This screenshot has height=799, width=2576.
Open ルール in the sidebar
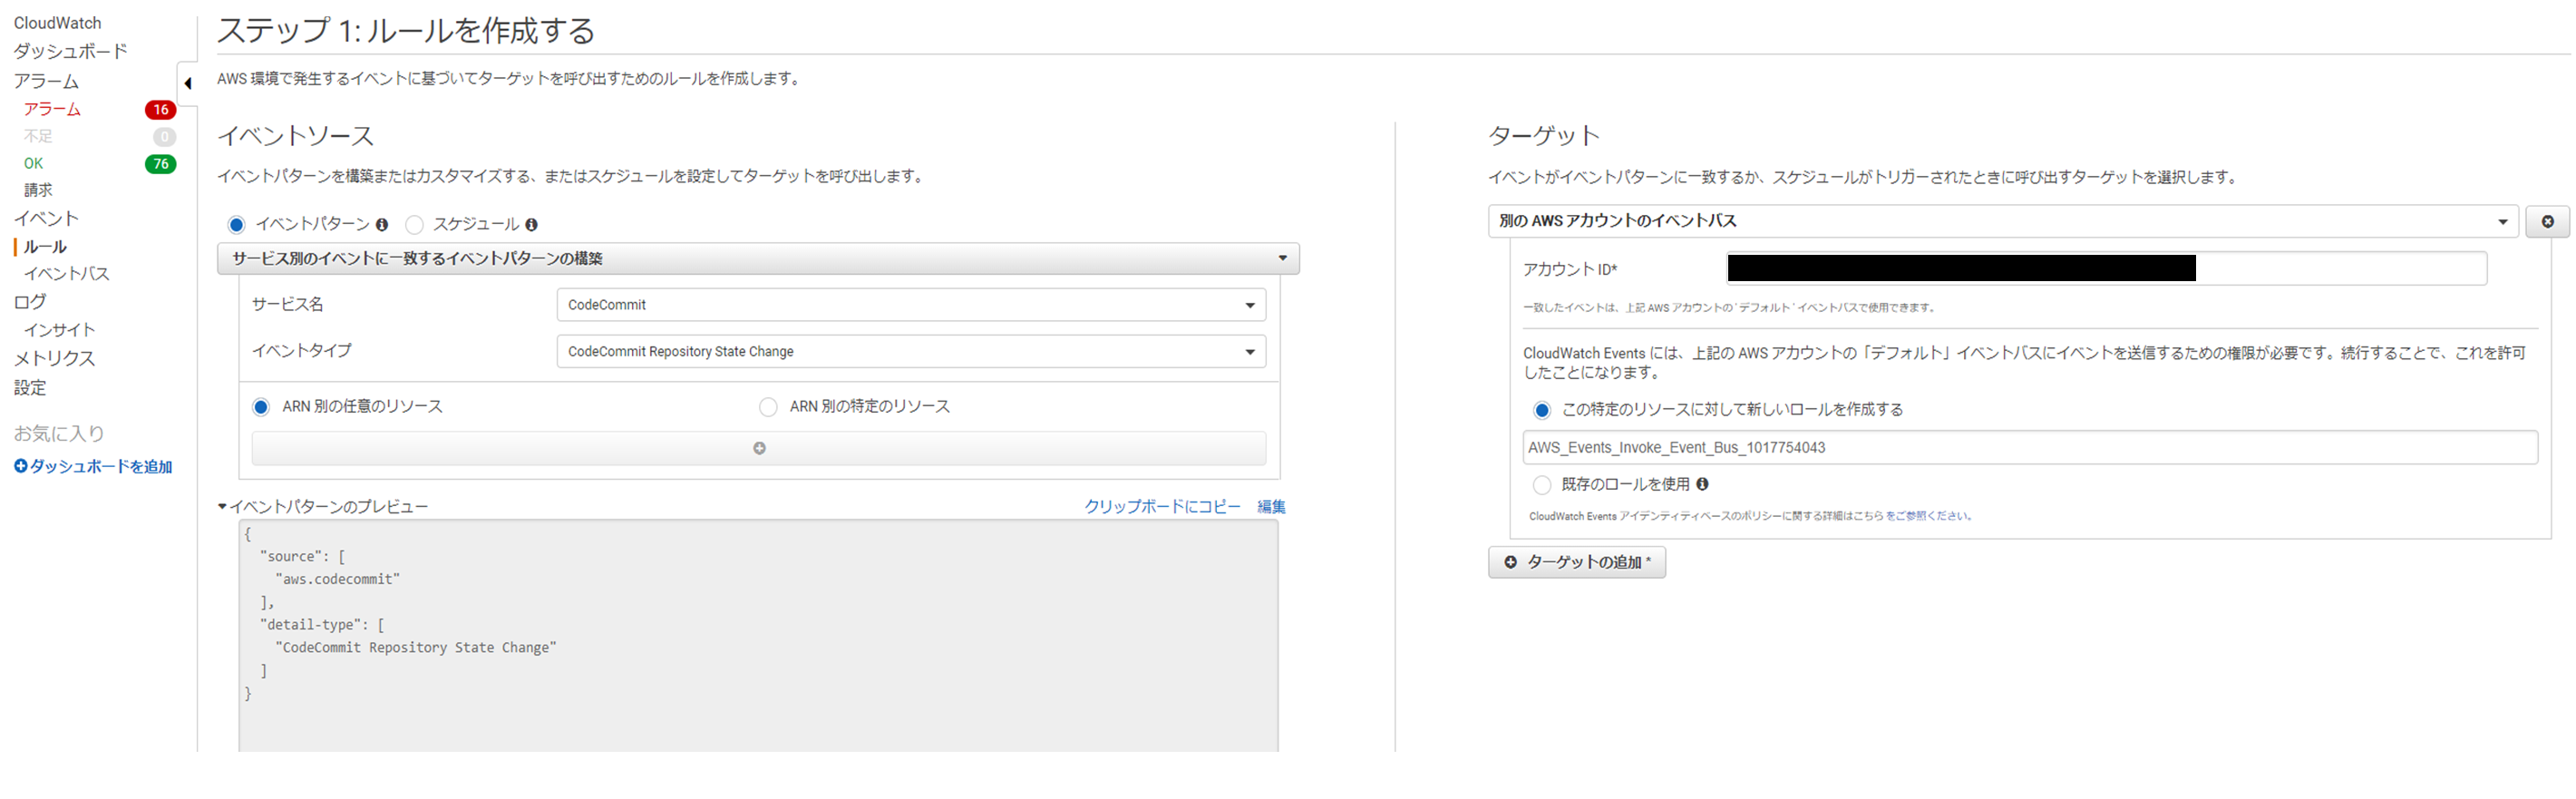(45, 247)
